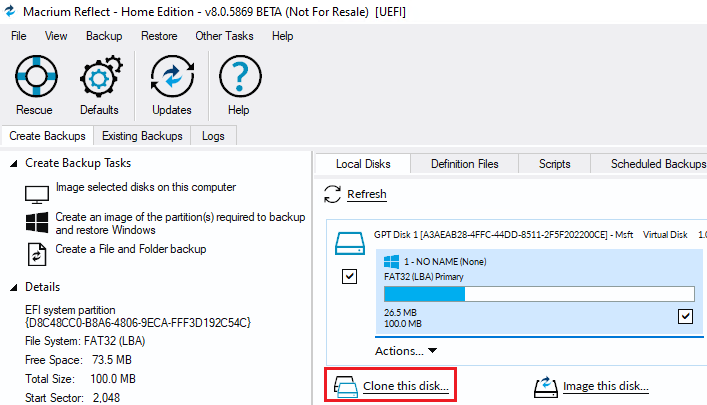Image resolution: width=707 pixels, height=405 pixels.
Task: Toggle the GPT Disk 1 checkbox
Action: pyautogui.click(x=349, y=276)
